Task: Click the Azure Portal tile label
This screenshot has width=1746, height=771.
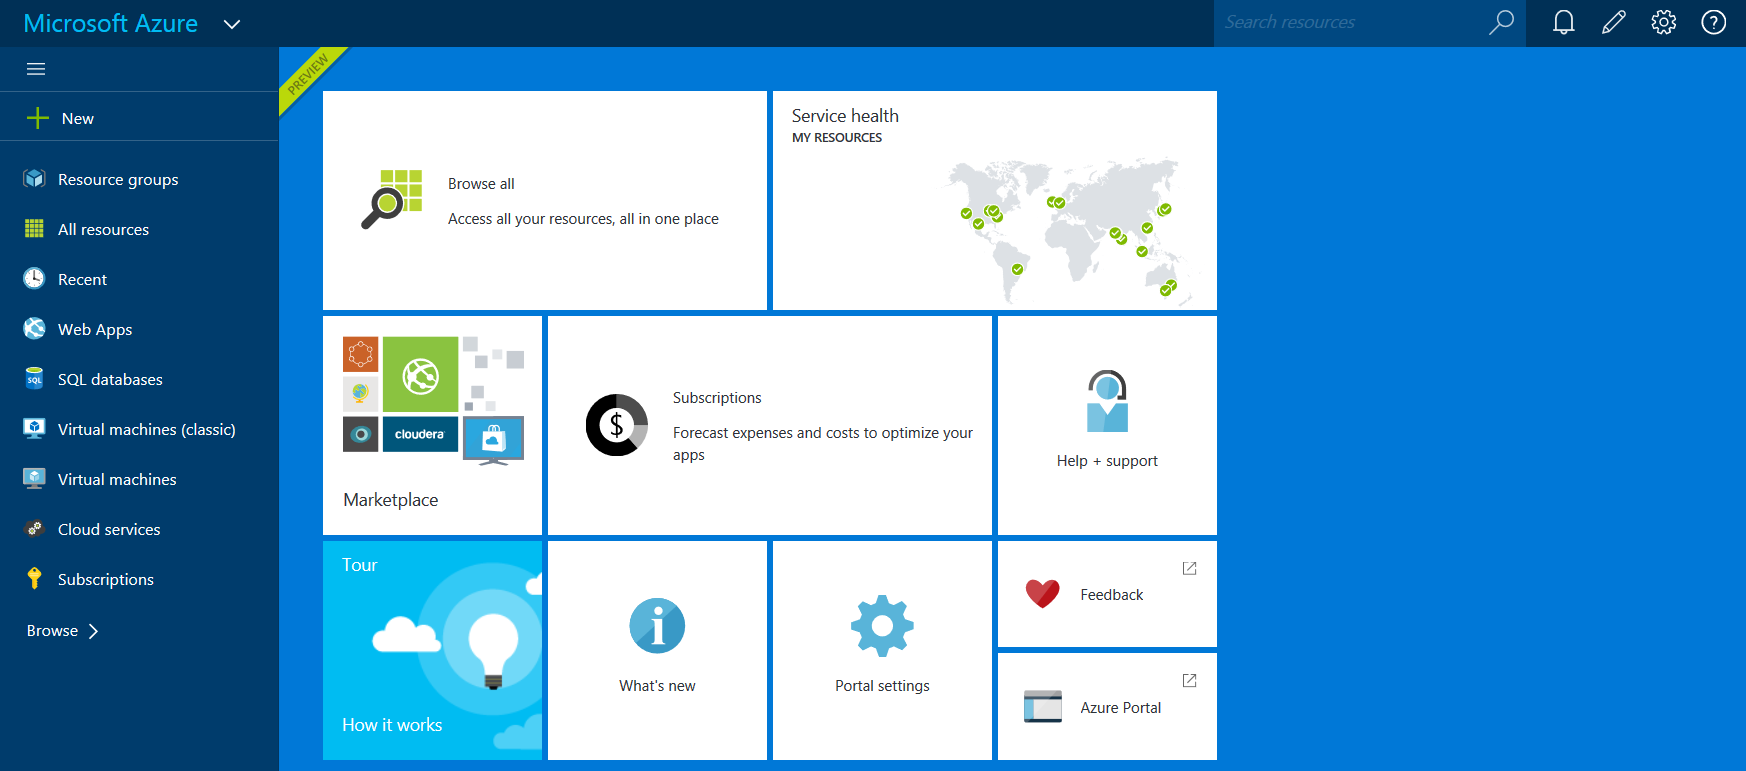Action: point(1121,708)
